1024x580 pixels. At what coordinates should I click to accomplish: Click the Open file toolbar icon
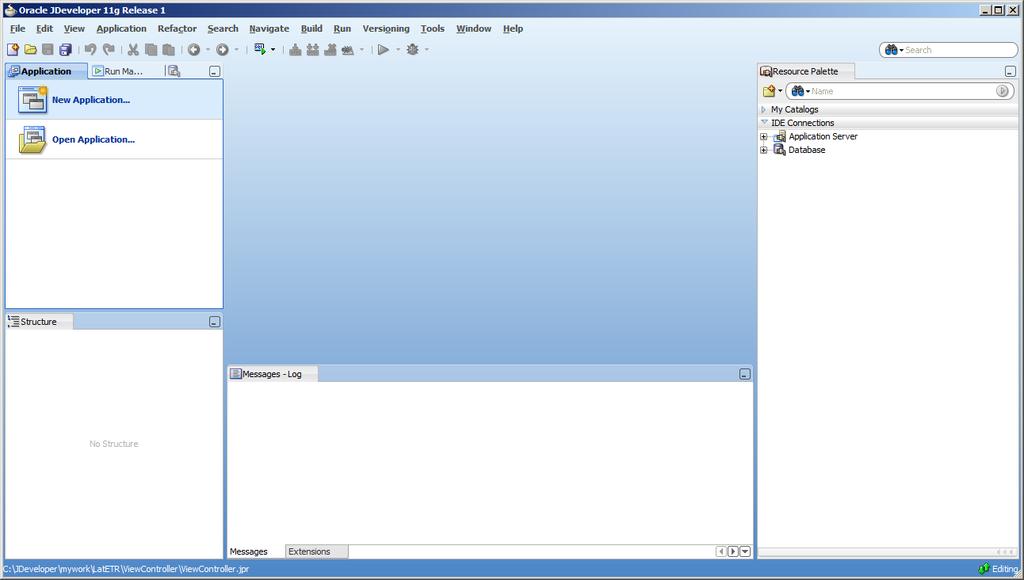(30, 50)
